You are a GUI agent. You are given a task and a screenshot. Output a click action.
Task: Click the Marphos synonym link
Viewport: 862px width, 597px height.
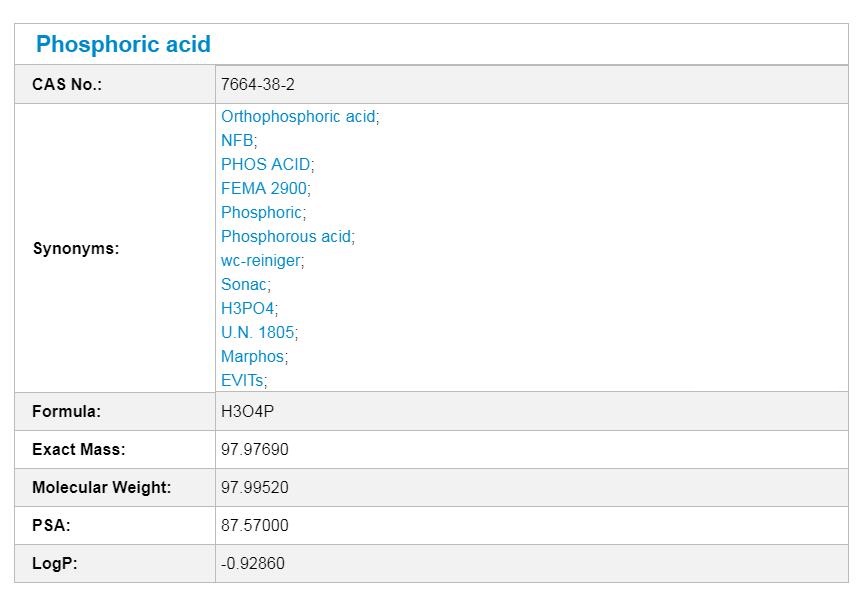[x=253, y=356]
